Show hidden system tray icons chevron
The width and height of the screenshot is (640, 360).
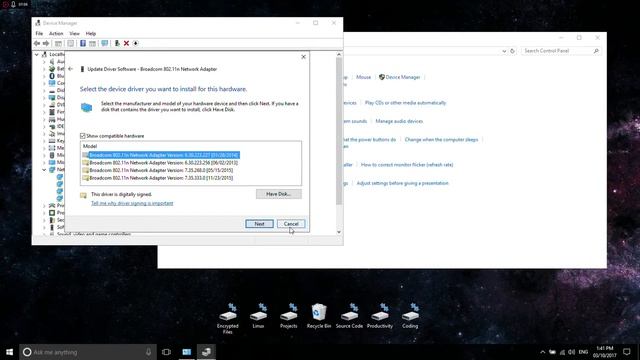(542, 352)
